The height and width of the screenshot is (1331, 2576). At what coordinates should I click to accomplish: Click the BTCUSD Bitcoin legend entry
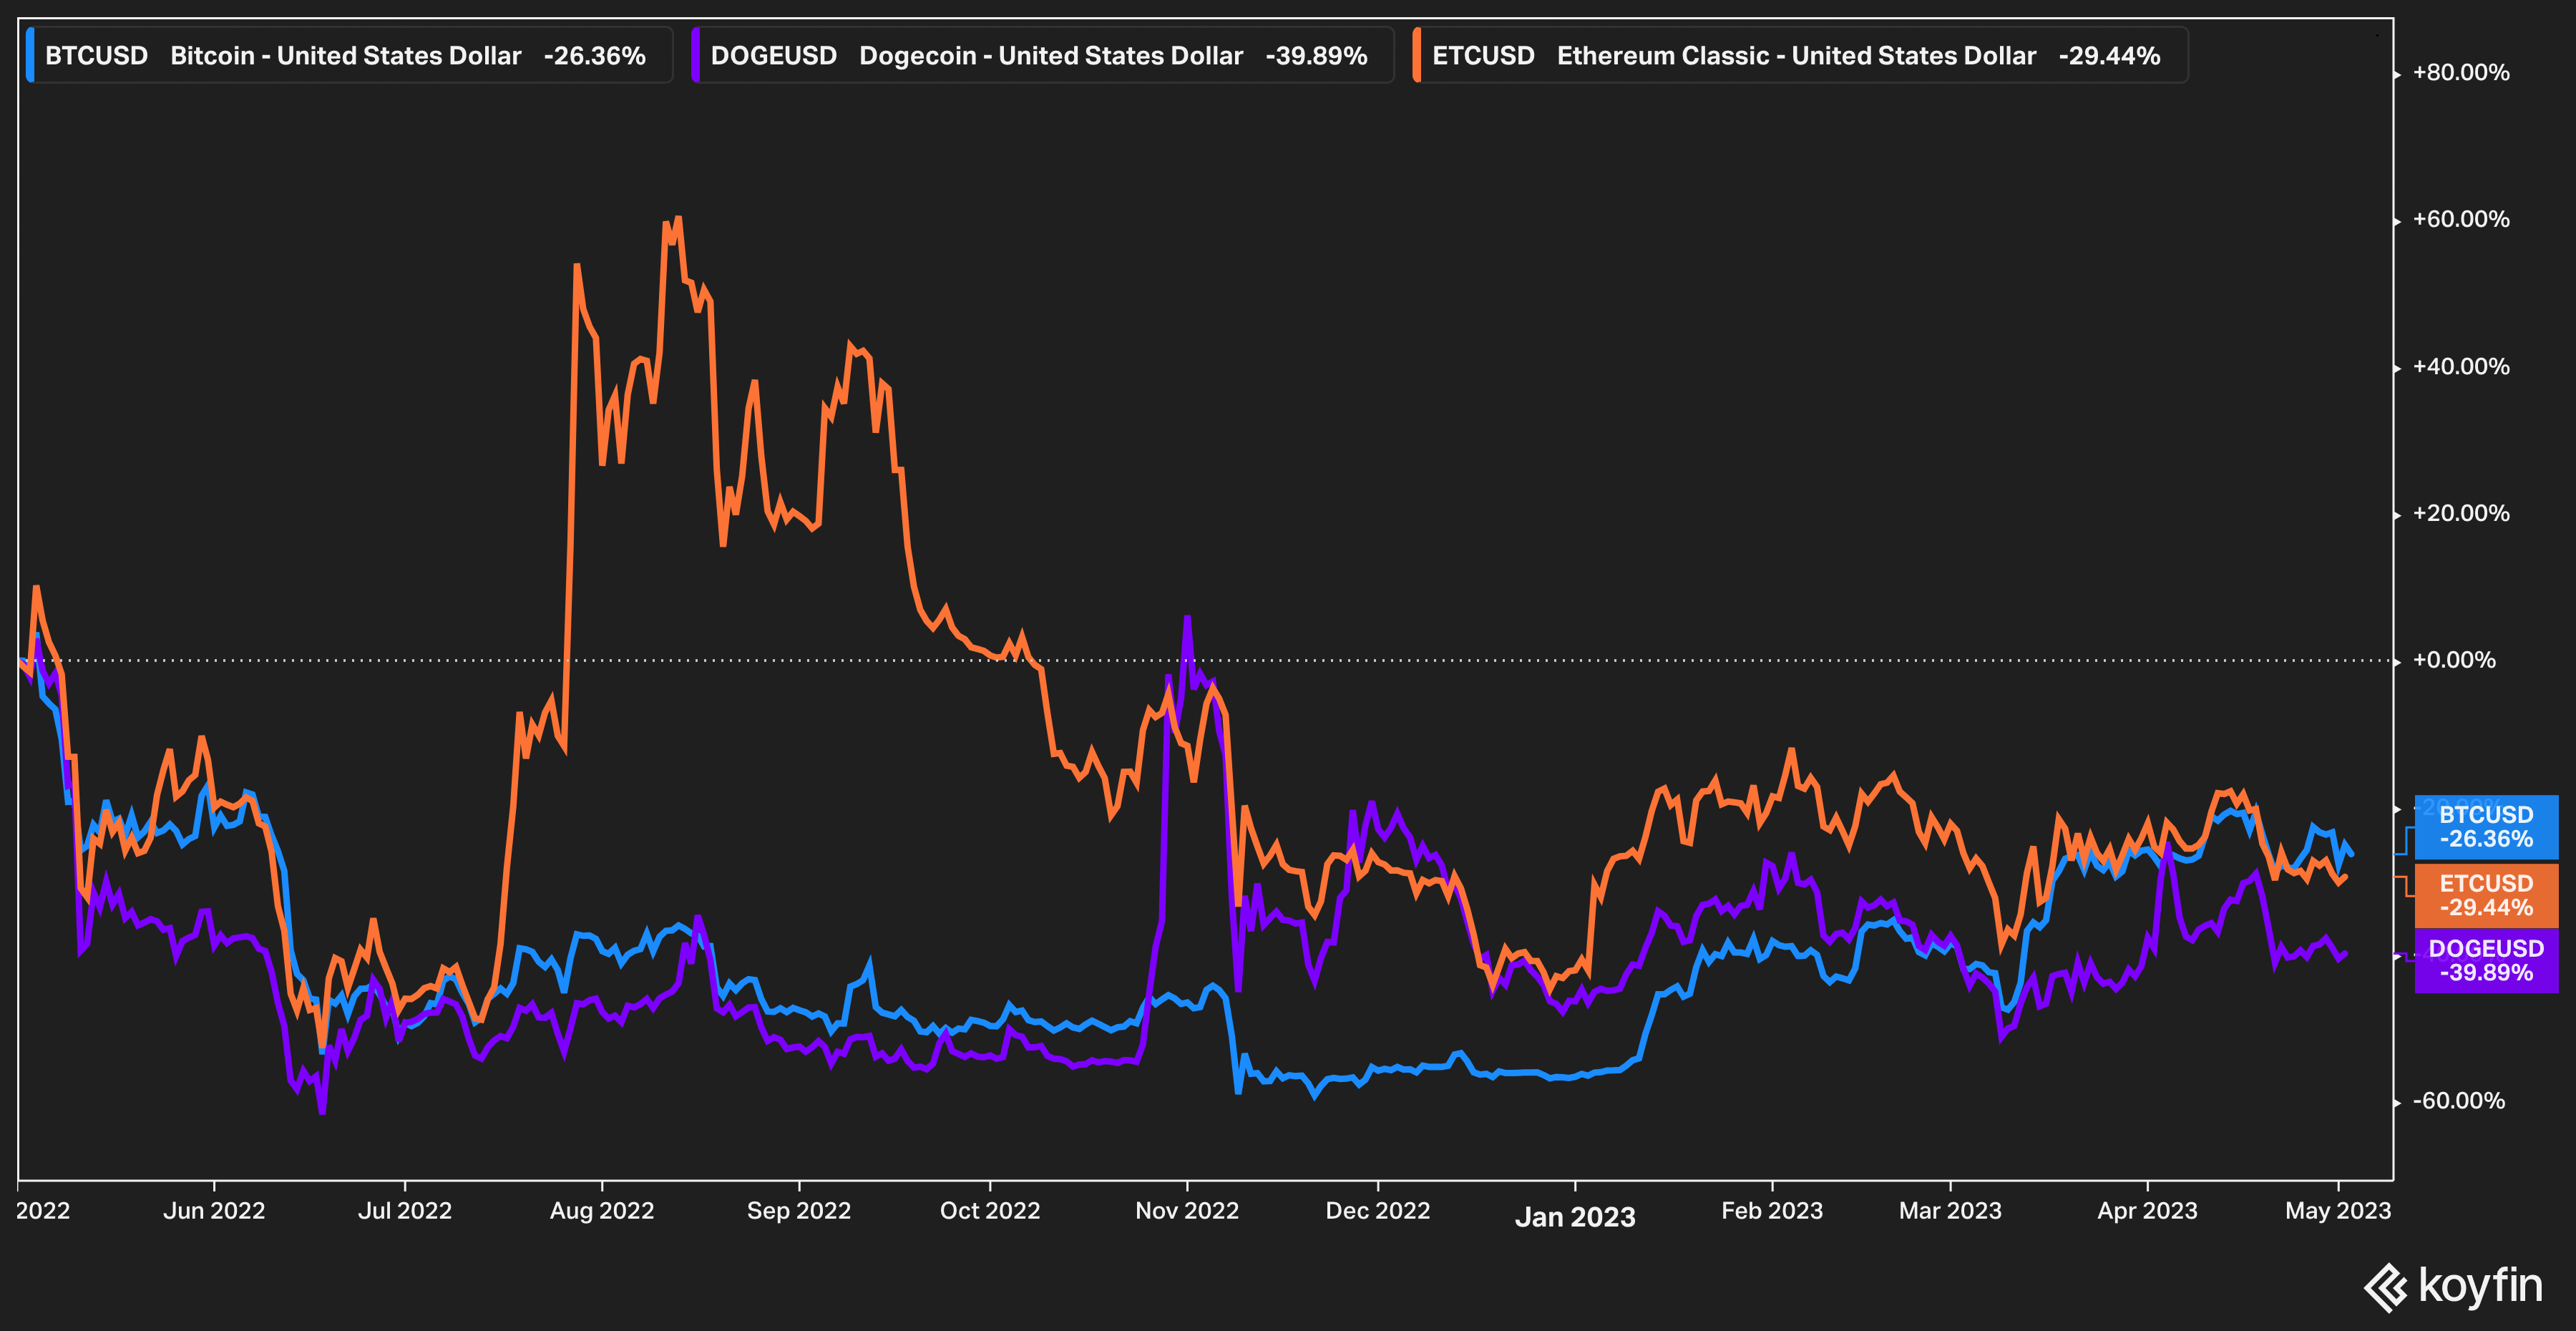[349, 55]
